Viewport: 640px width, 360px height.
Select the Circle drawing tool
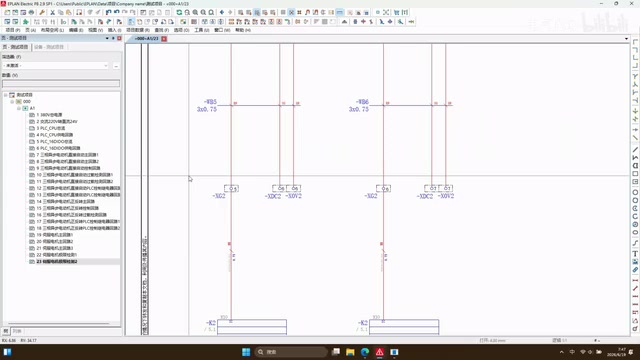635,192
